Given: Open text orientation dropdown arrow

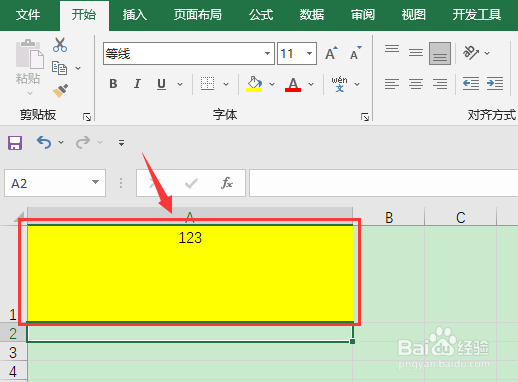Looking at the screenshot, I should (487, 53).
